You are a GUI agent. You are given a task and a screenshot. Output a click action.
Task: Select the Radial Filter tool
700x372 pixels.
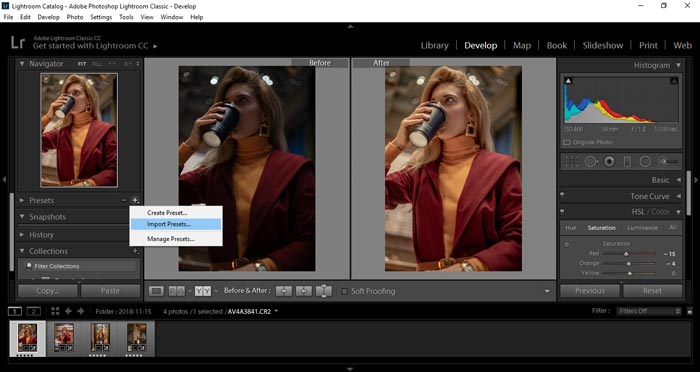point(645,162)
